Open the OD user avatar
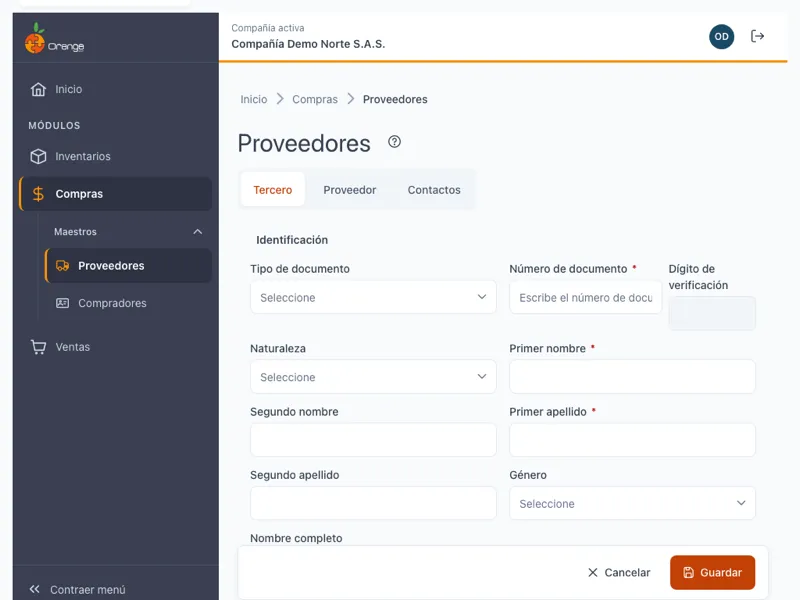800x600 pixels. [x=721, y=37]
